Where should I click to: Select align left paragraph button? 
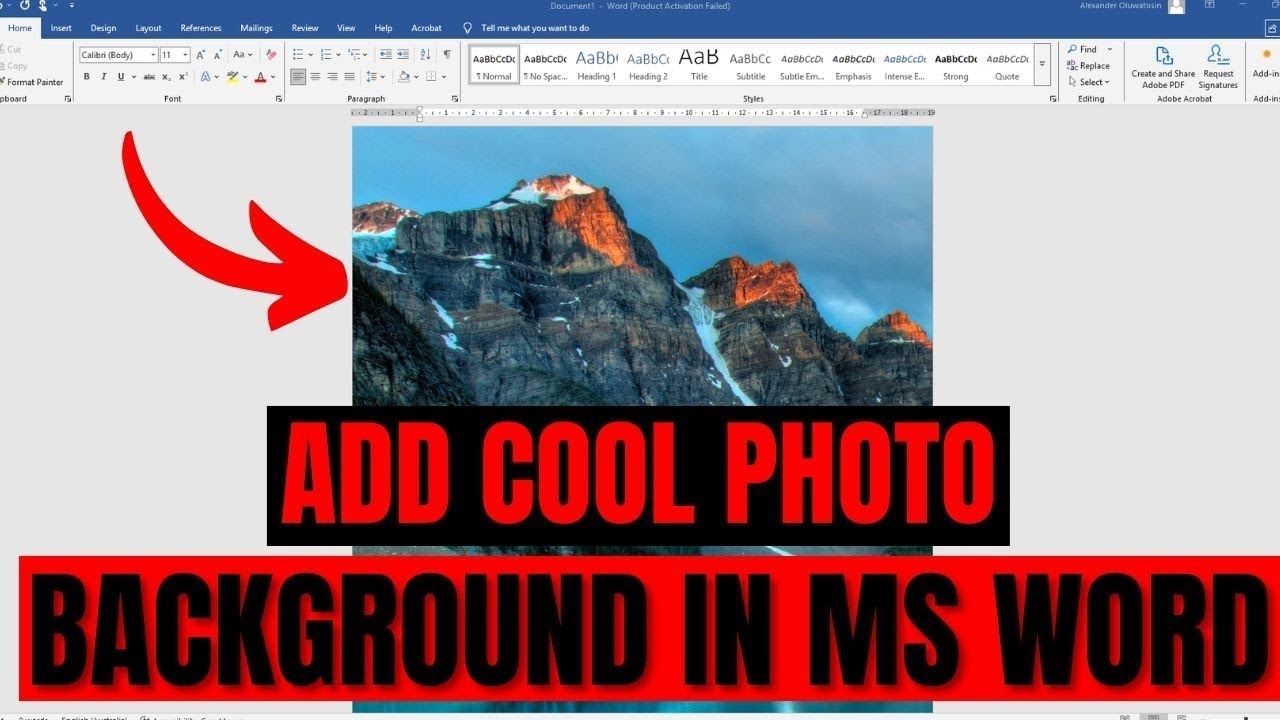pos(298,77)
